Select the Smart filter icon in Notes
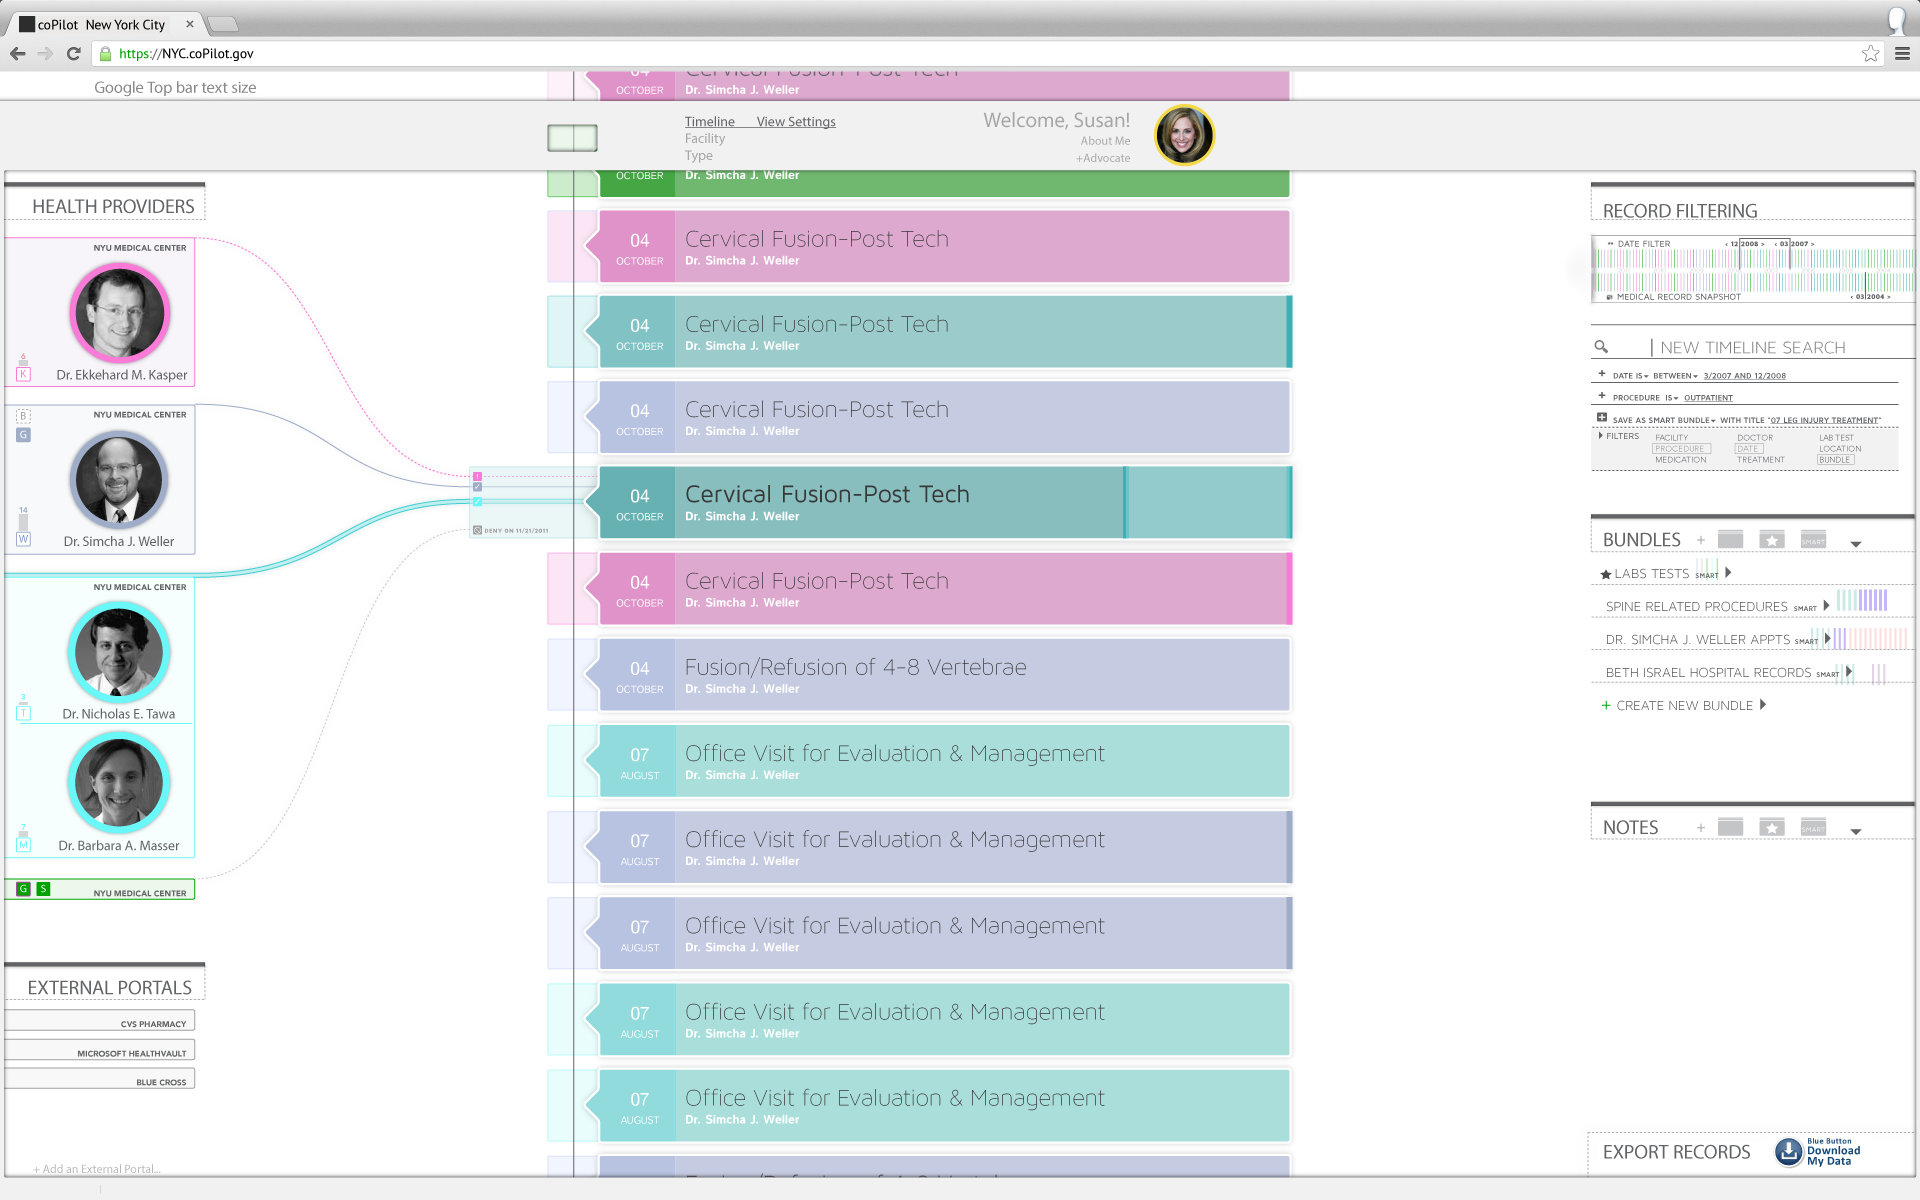1920x1200 pixels. (1813, 827)
